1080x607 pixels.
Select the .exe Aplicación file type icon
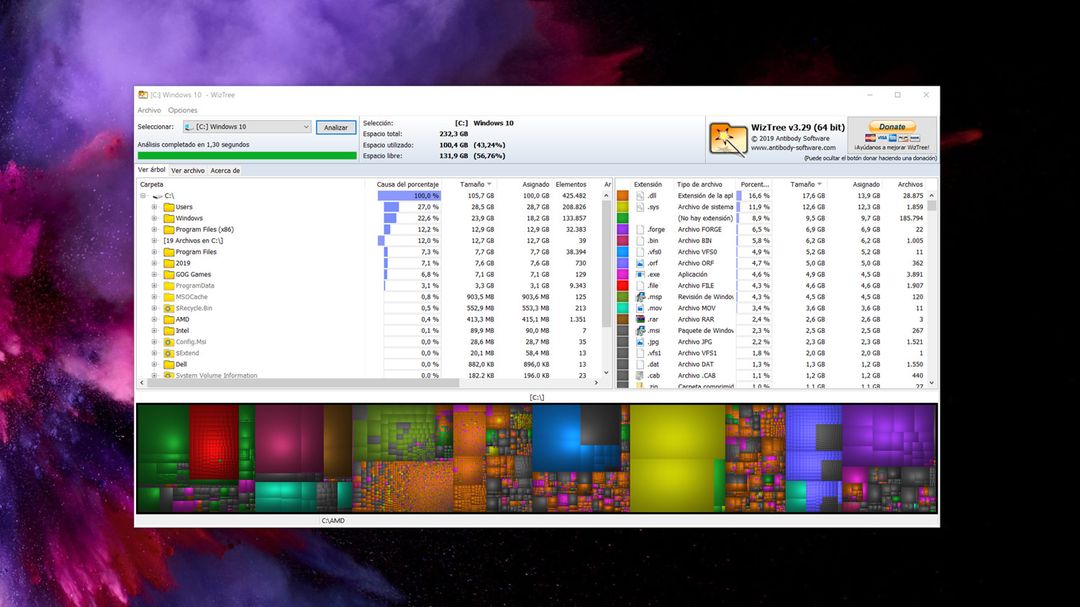click(641, 274)
